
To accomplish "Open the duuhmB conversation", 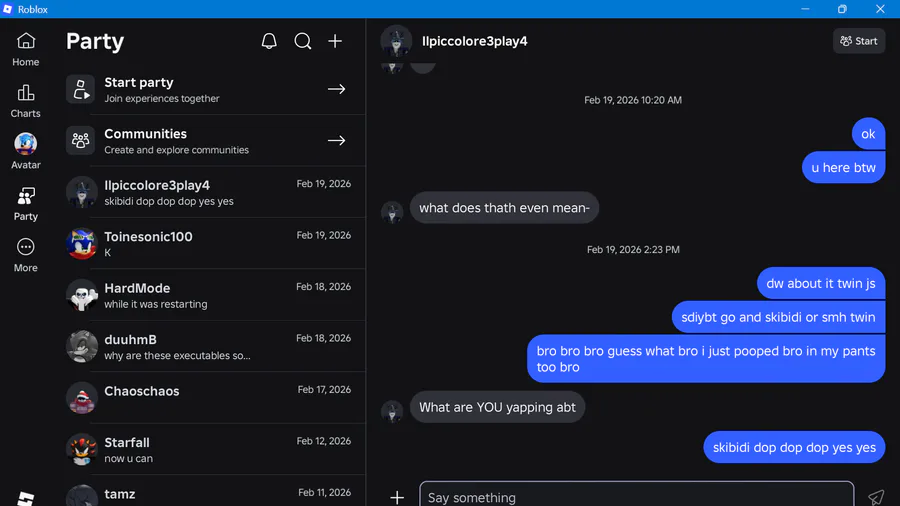I will tap(215, 347).
